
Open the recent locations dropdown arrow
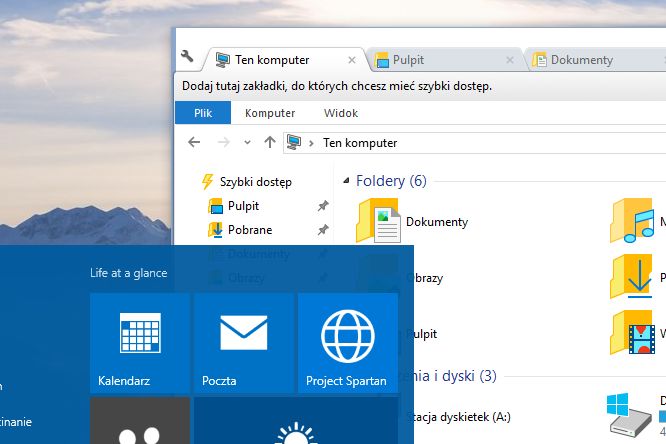[247, 142]
